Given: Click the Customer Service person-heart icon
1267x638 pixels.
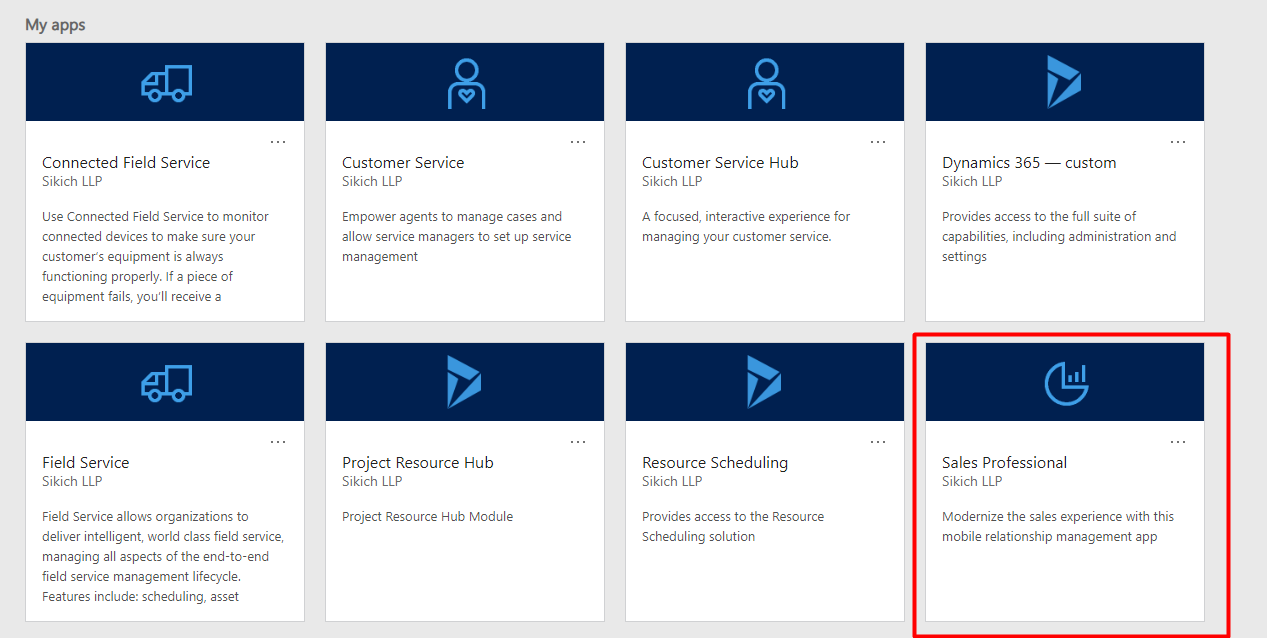Looking at the screenshot, I should (x=465, y=83).
